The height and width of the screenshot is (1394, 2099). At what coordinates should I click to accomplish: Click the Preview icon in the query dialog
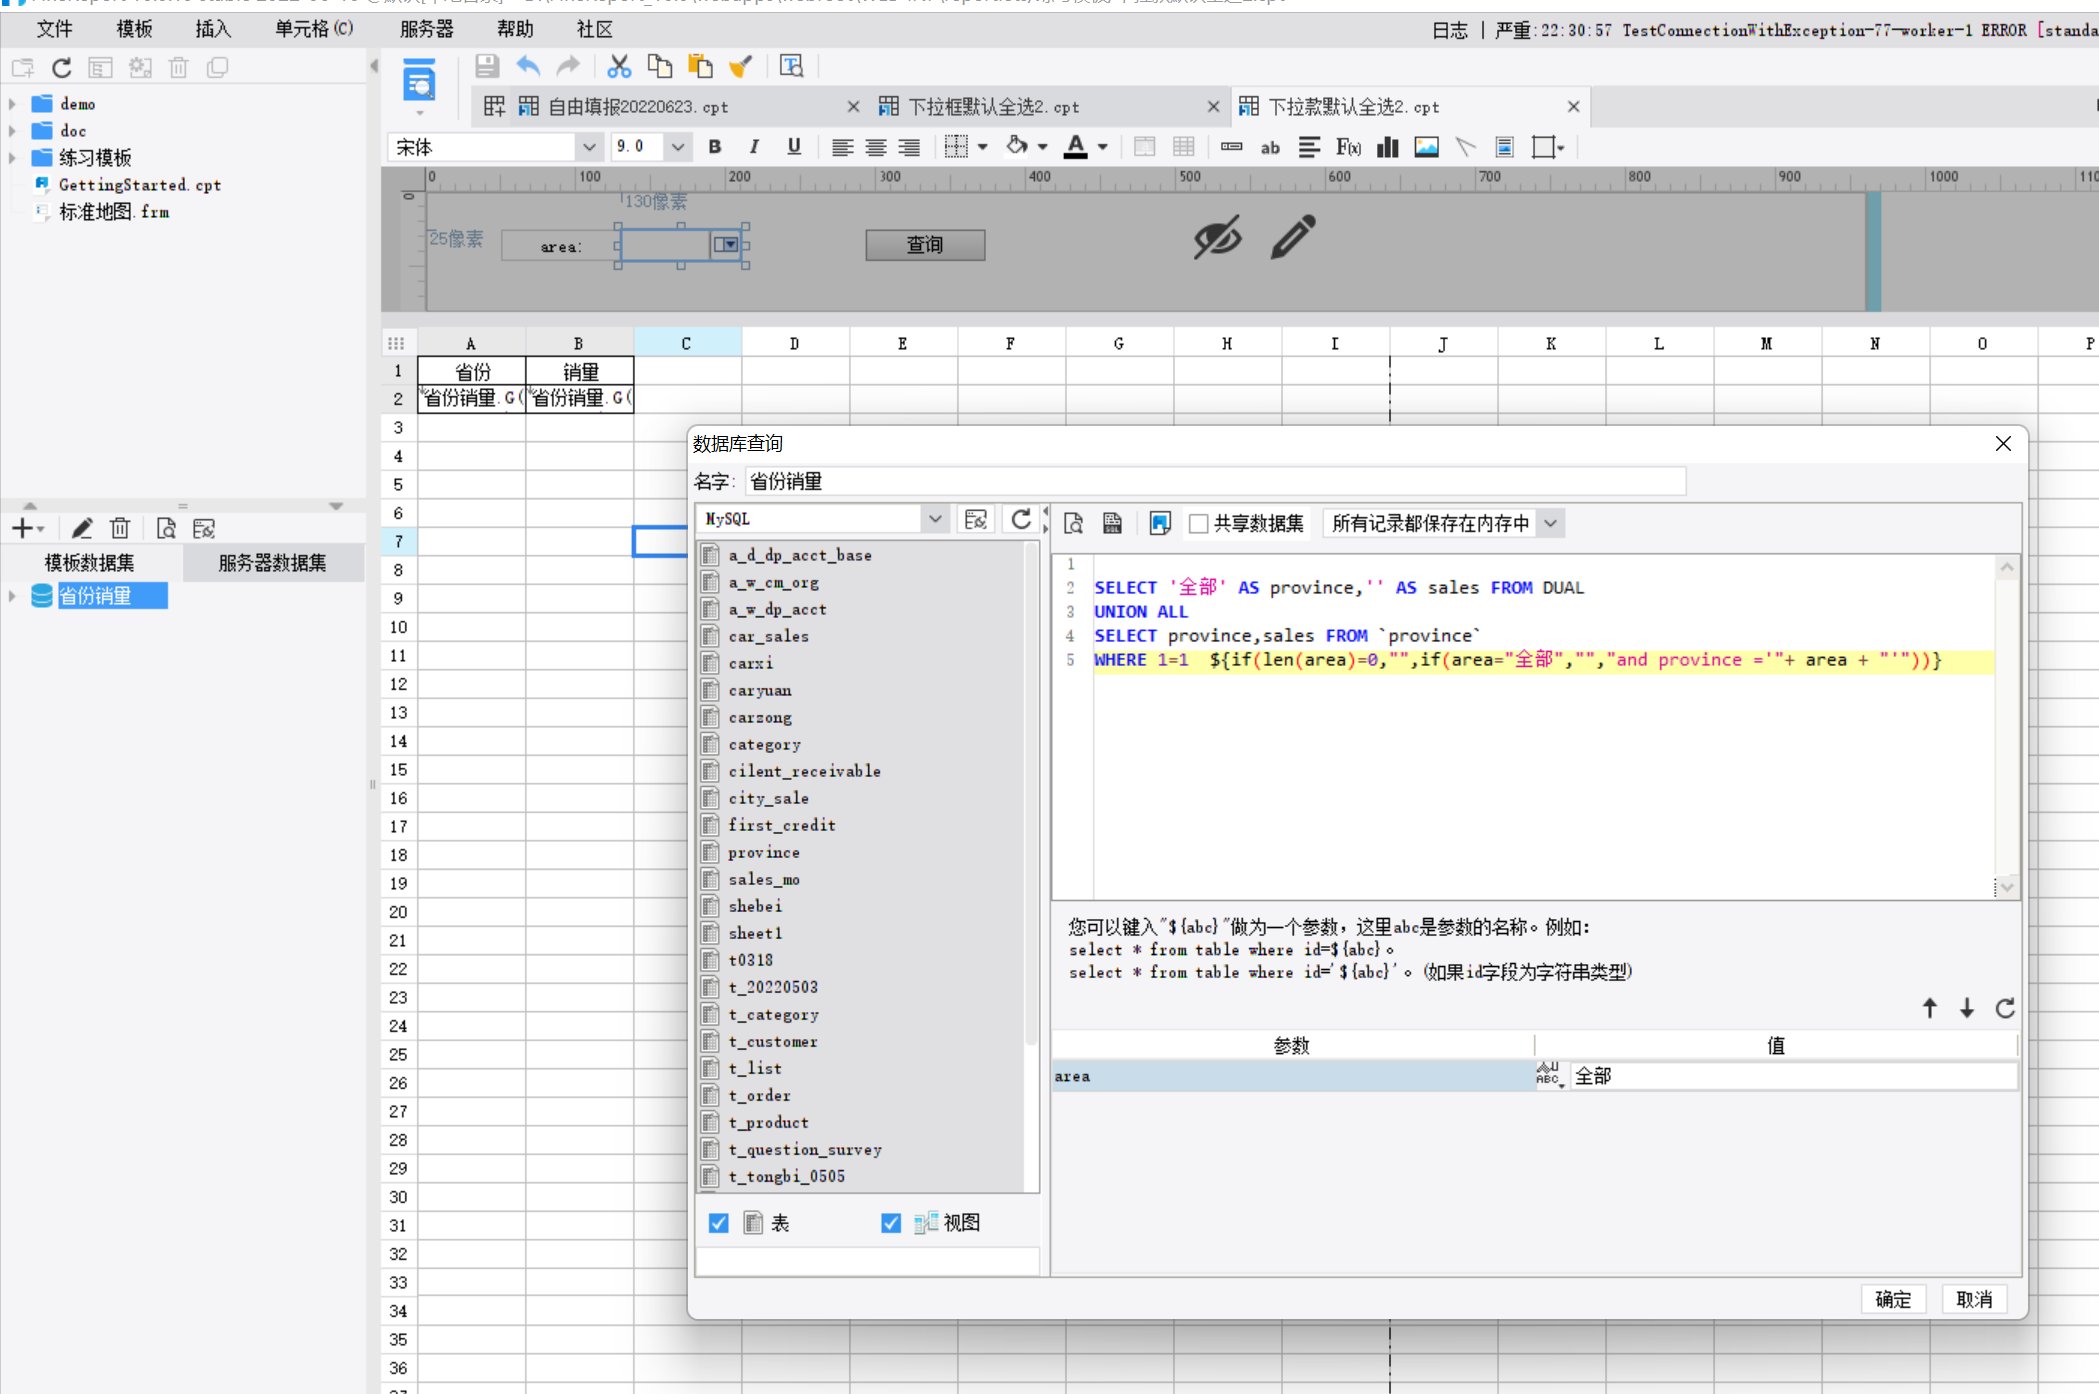[1073, 523]
